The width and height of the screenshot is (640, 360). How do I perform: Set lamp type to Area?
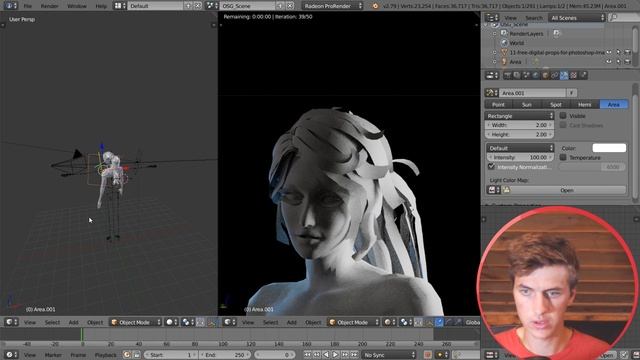[614, 105]
